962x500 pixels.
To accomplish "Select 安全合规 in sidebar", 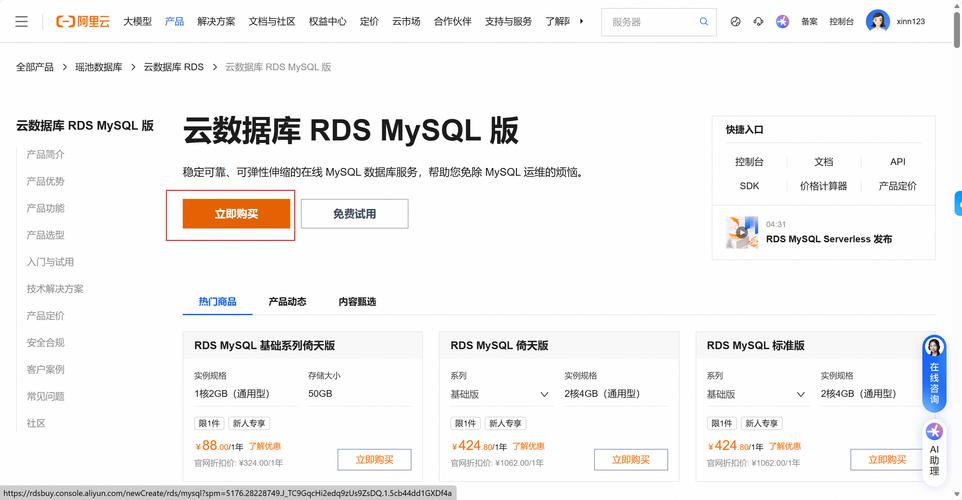I will click(45, 343).
